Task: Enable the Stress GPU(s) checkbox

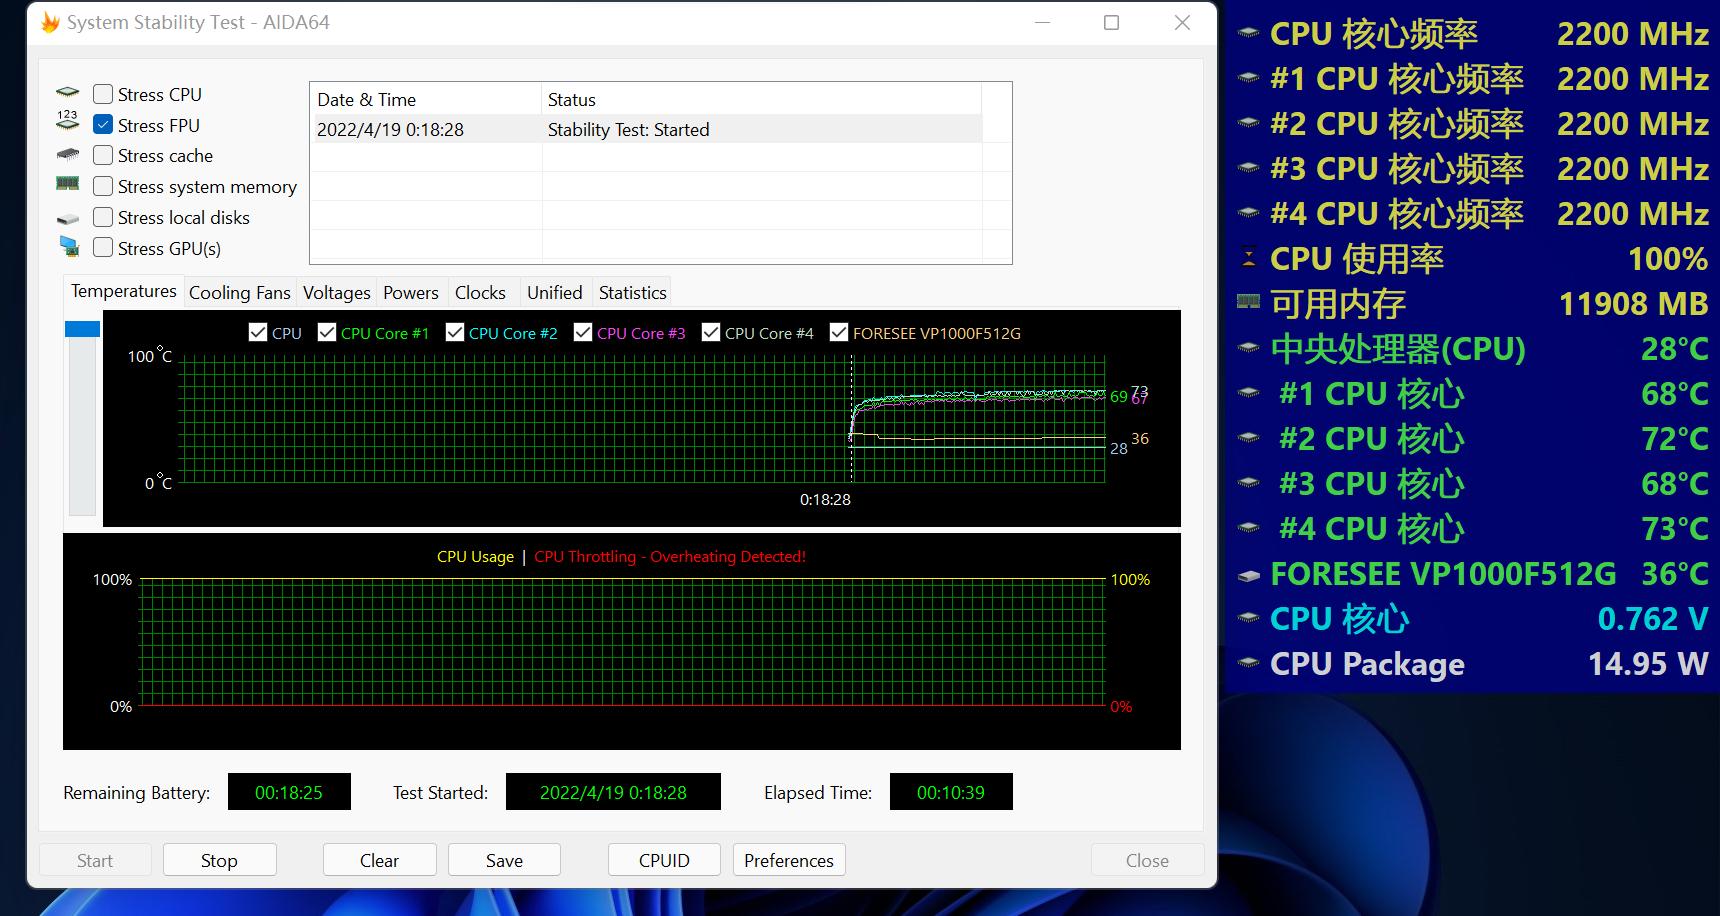Action: click(x=103, y=247)
